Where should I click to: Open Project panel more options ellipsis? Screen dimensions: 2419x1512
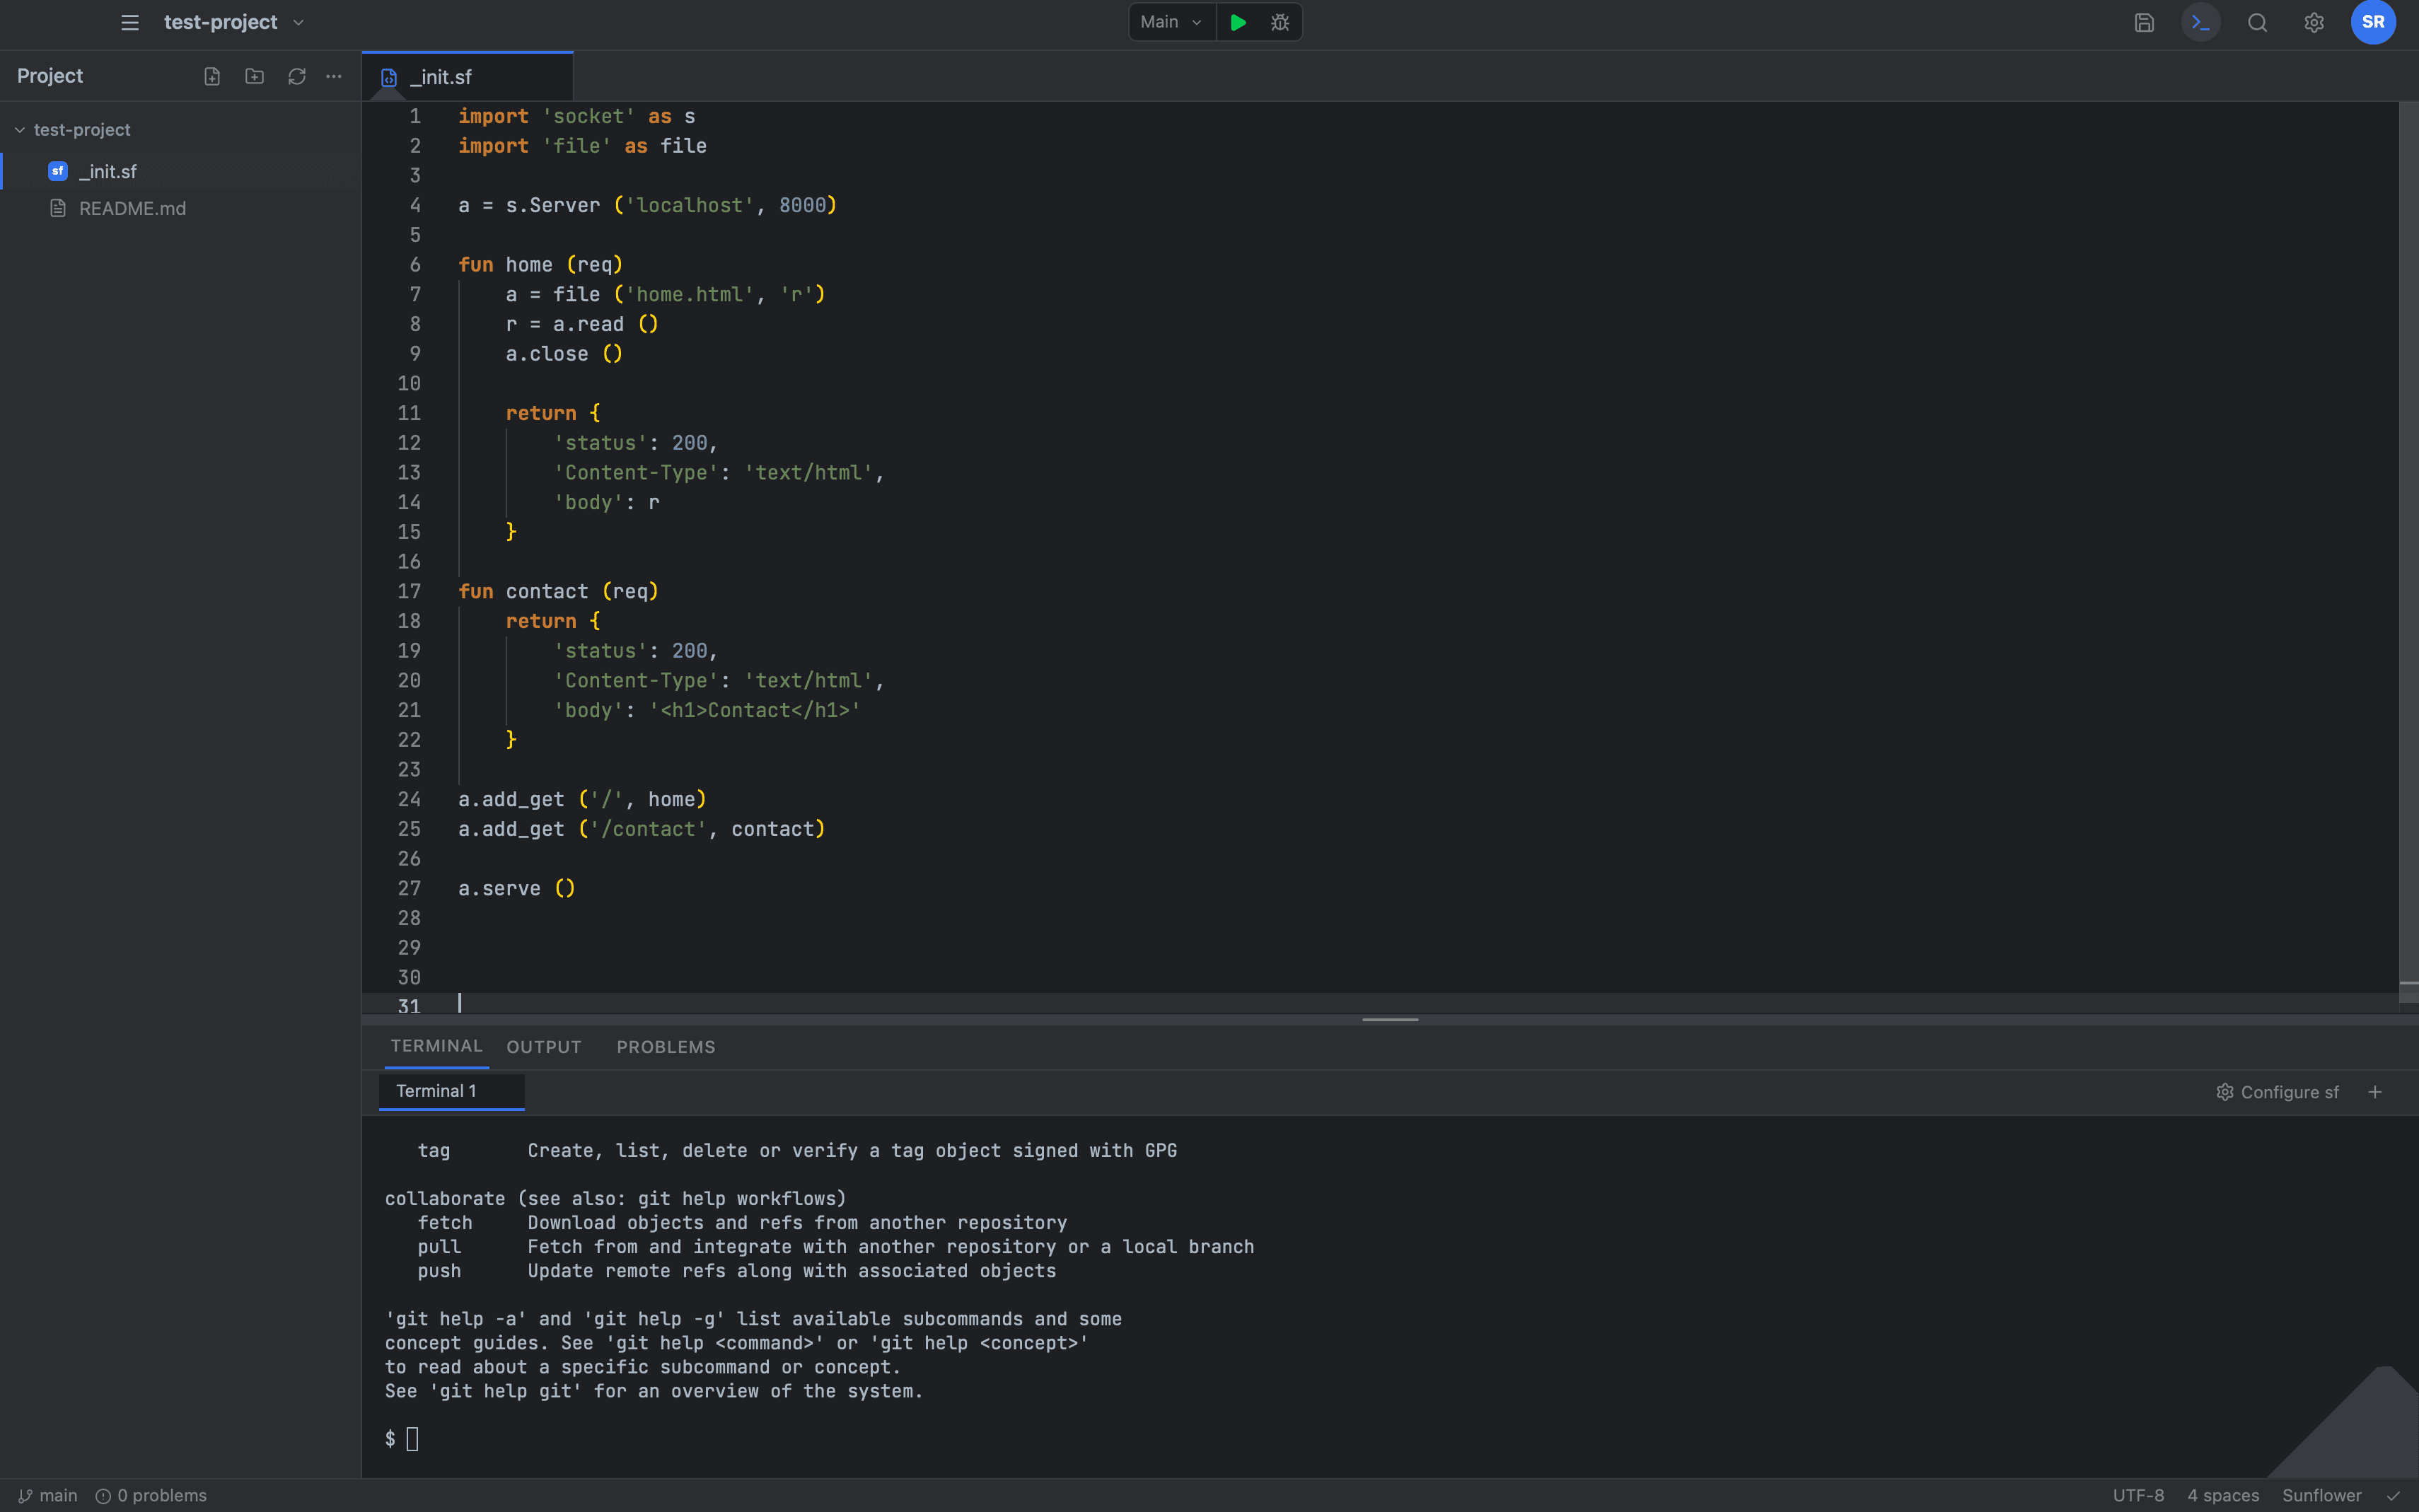tap(334, 76)
